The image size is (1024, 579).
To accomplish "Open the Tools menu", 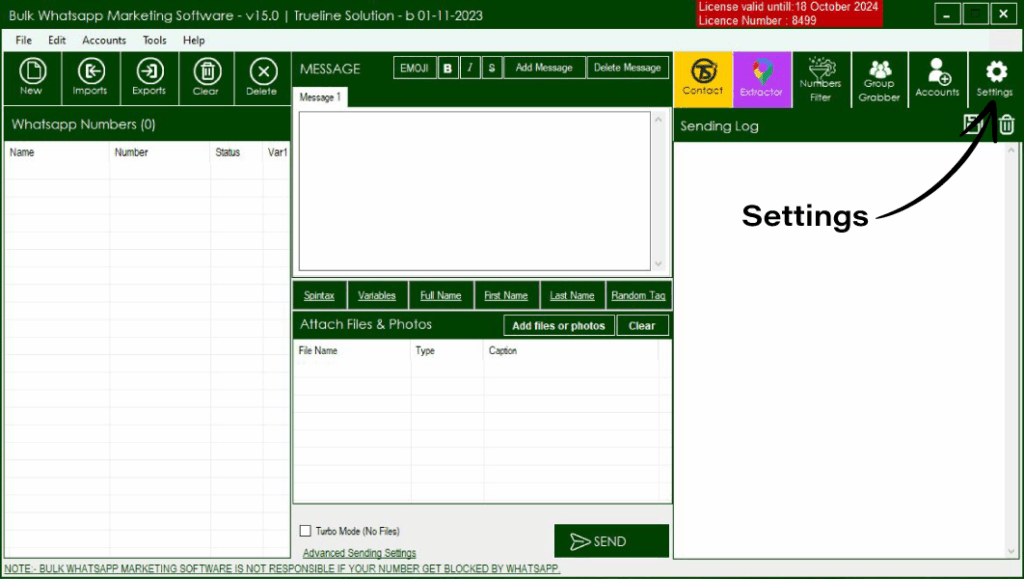I will pyautogui.click(x=154, y=40).
